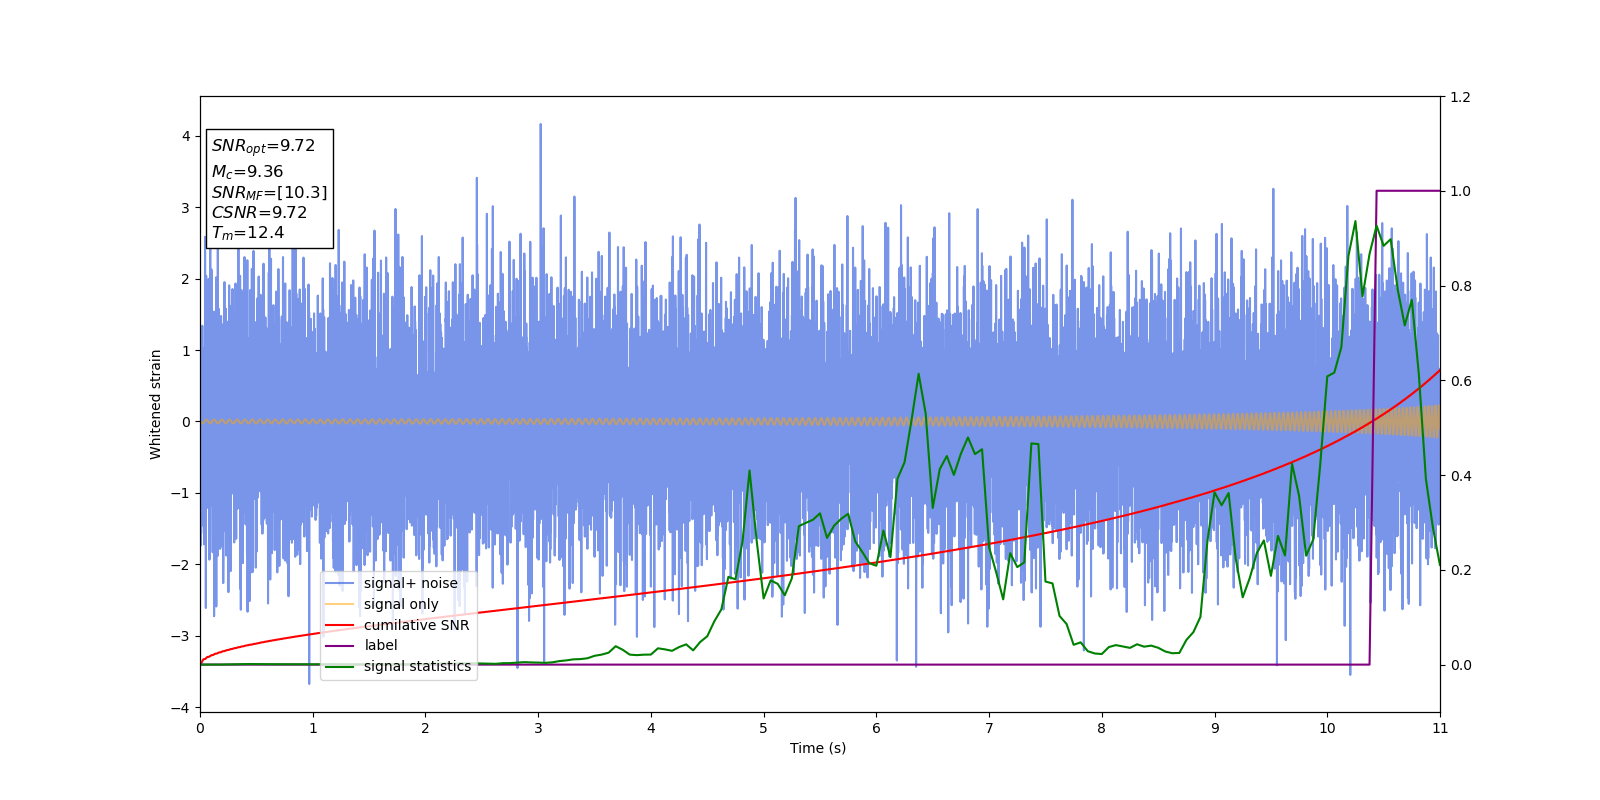Click the x-axis tick label 3
Image resolution: width=1600 pixels, height=800 pixels.
[538, 728]
